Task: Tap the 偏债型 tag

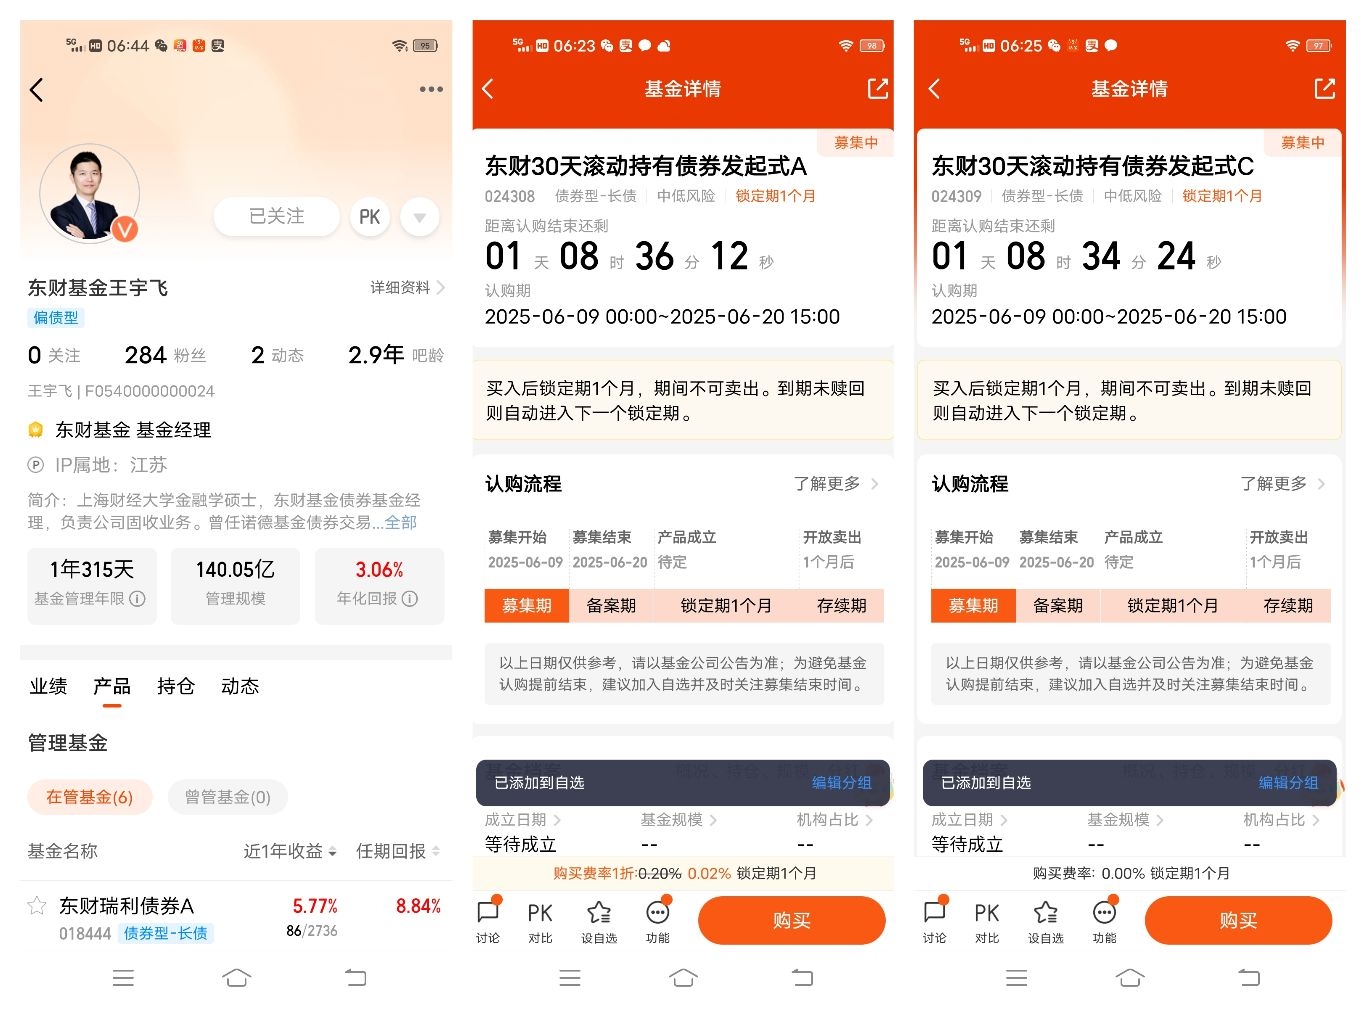Action: coord(56,317)
